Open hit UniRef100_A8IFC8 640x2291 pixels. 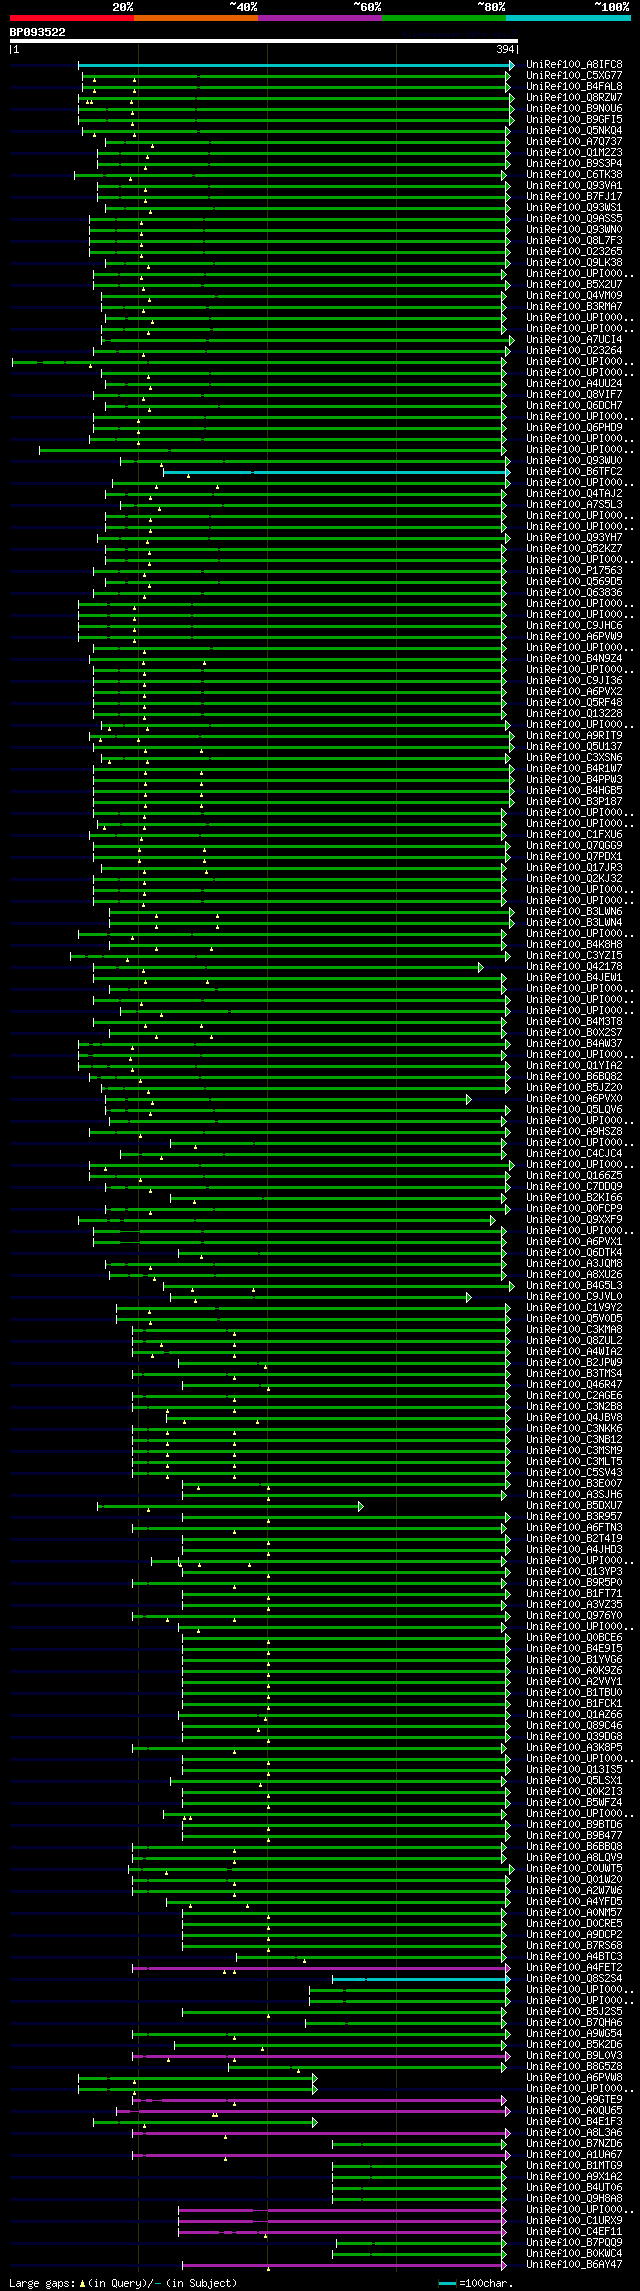574,65
